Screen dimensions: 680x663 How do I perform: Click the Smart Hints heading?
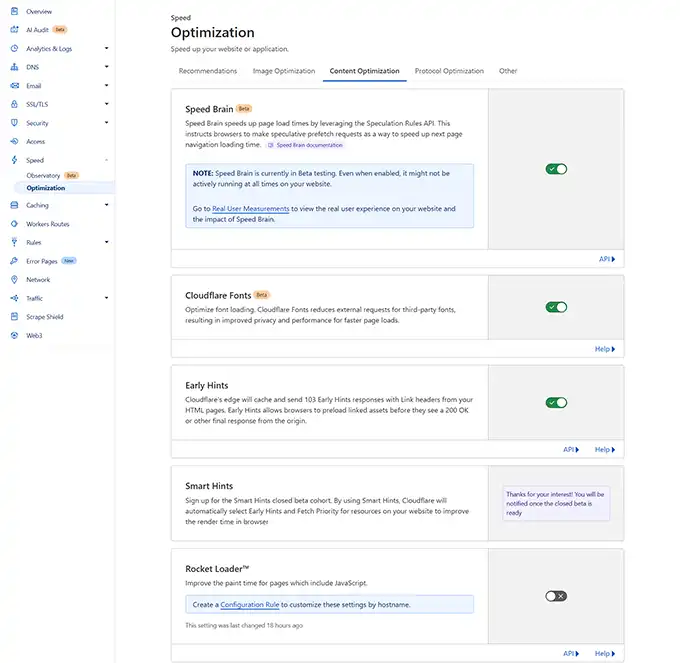tap(209, 486)
